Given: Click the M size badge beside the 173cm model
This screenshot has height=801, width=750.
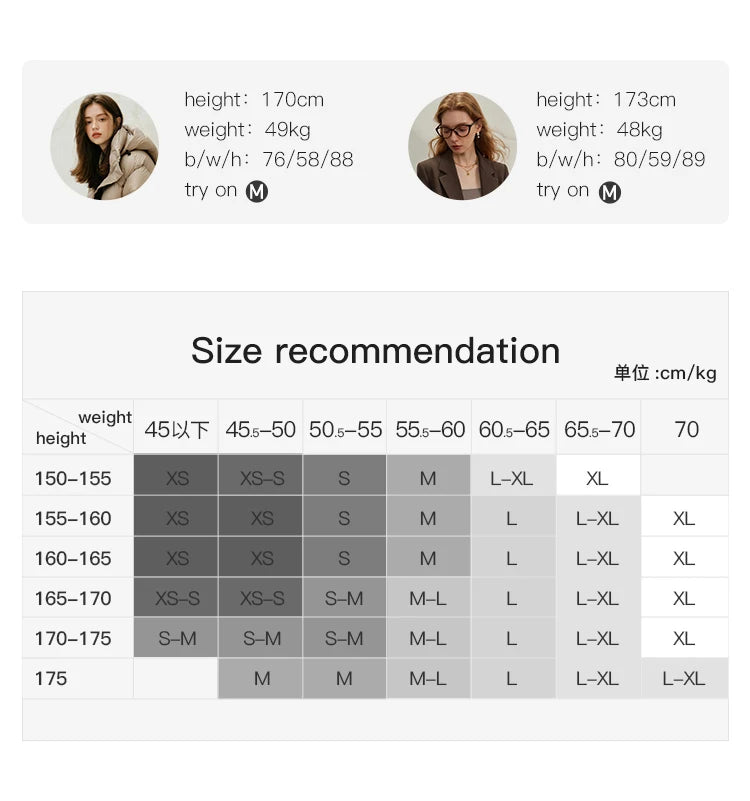Looking at the screenshot, I should click(610, 192).
